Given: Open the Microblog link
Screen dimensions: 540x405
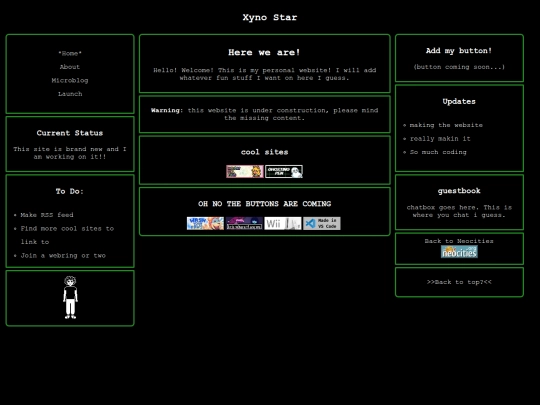Looking at the screenshot, I should [70, 80].
